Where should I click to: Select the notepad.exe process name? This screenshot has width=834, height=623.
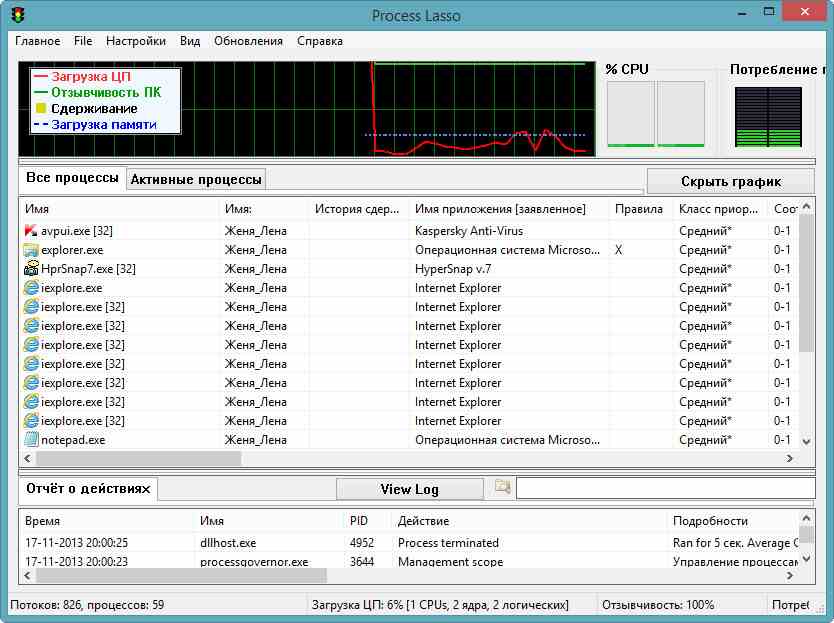[73, 440]
